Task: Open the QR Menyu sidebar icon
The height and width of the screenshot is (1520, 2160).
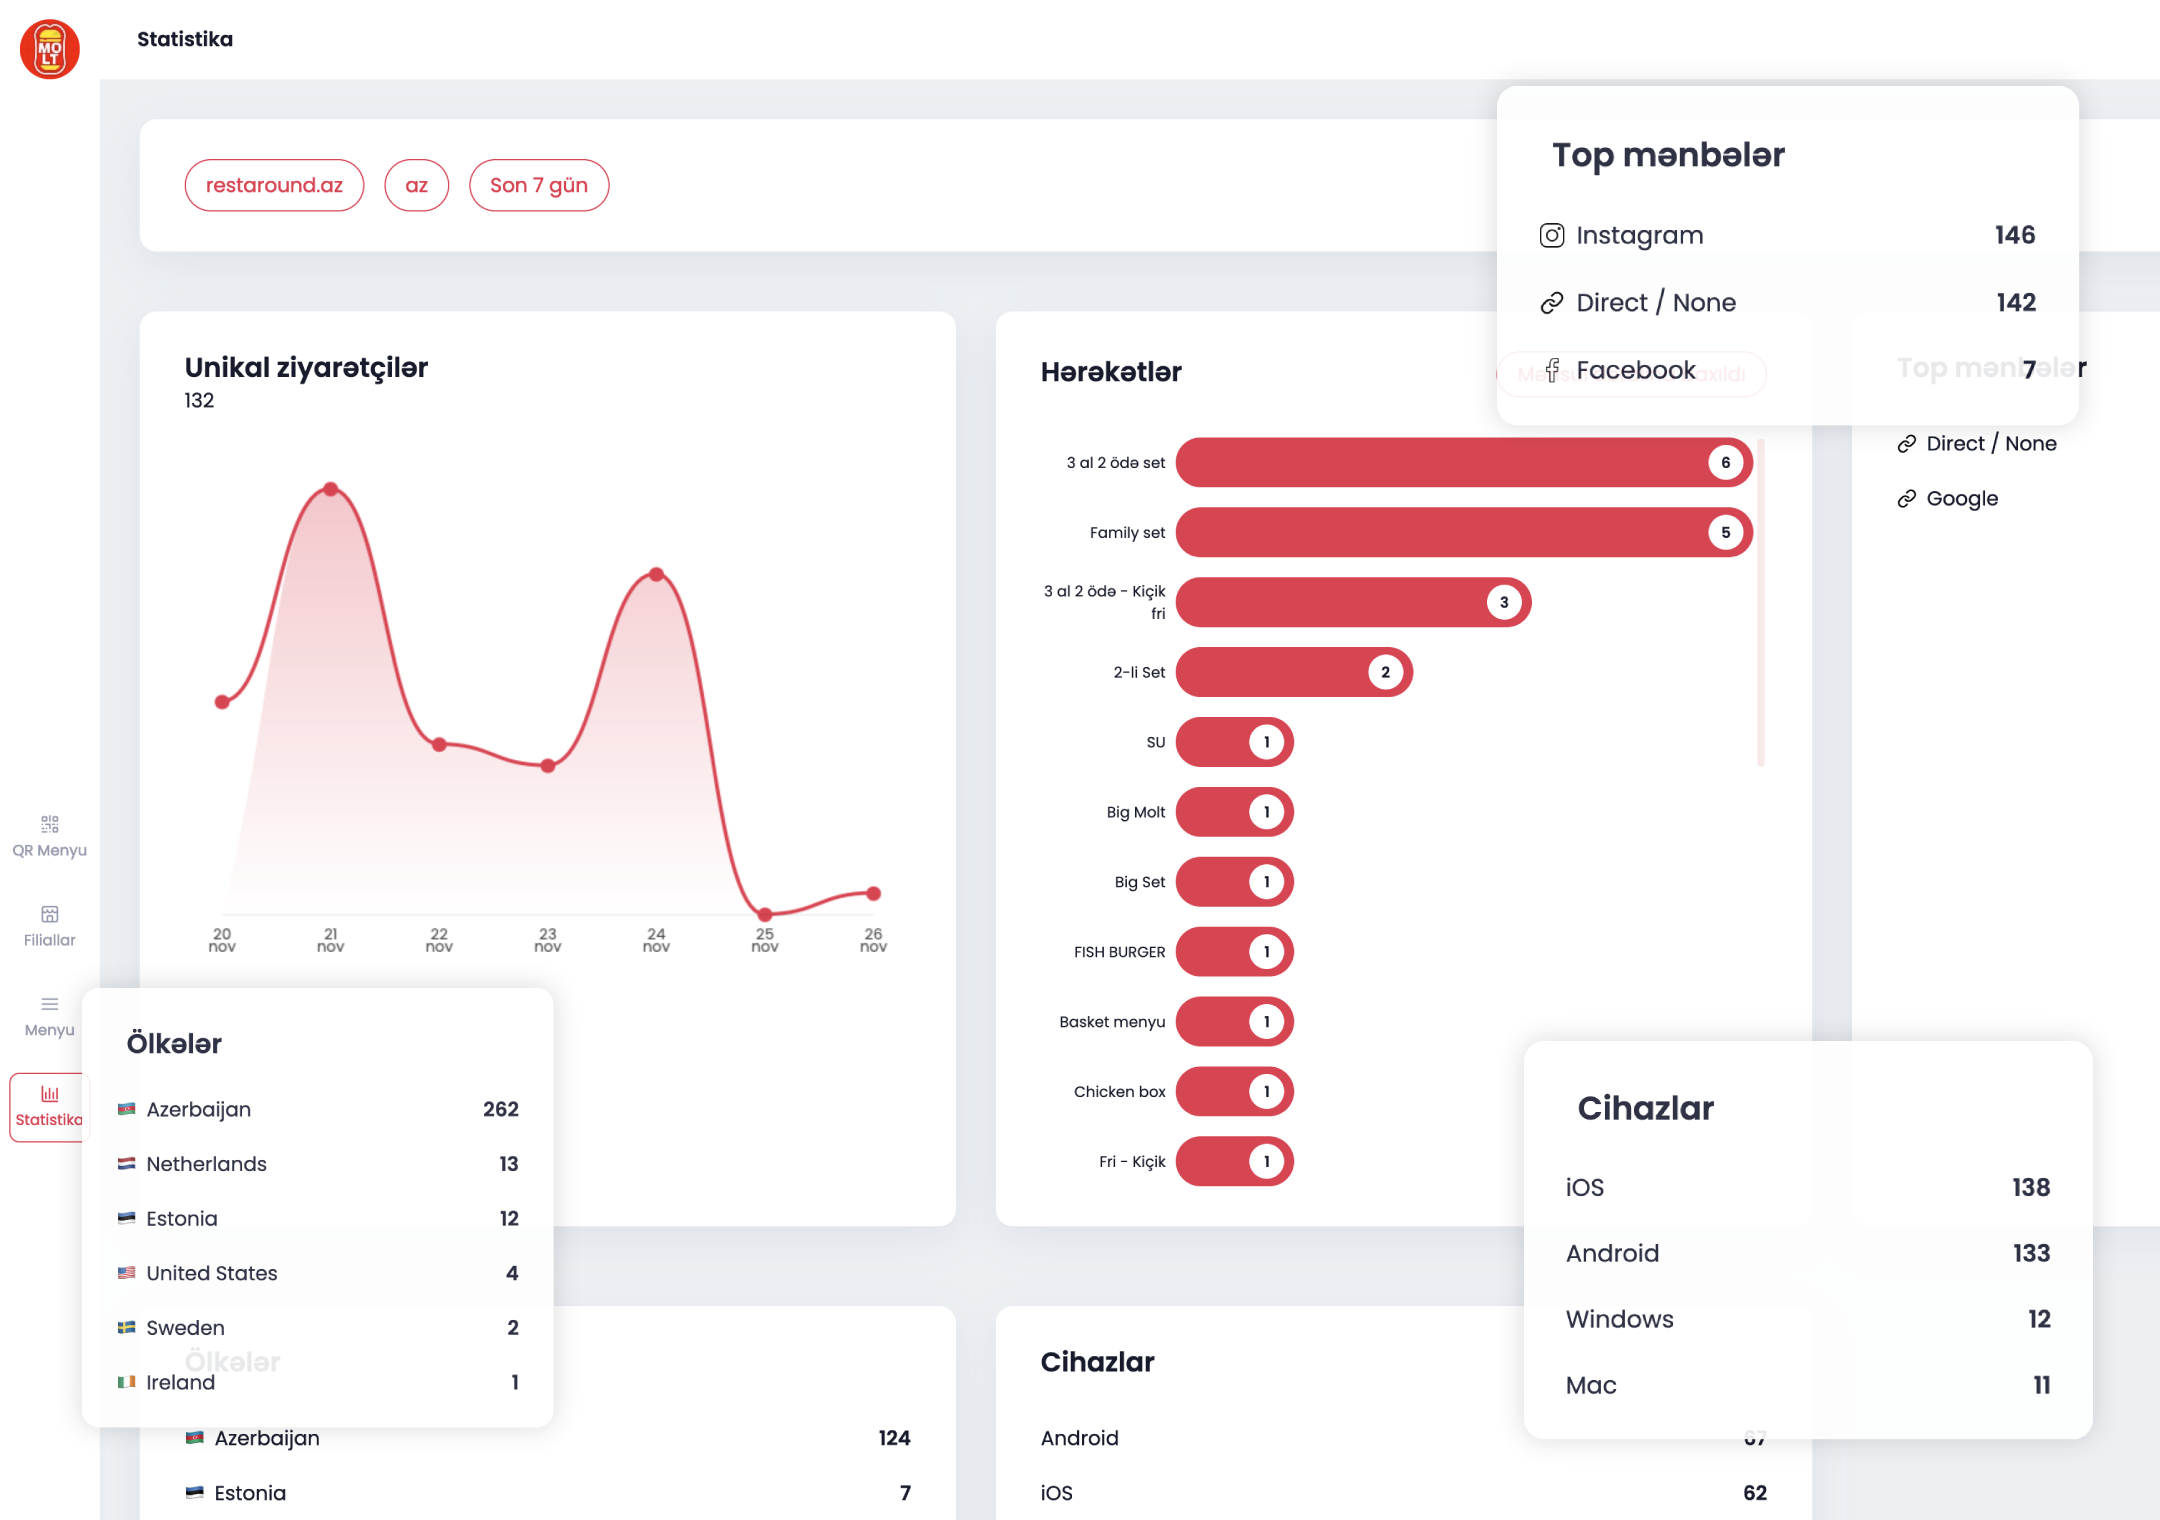Action: 50,824
